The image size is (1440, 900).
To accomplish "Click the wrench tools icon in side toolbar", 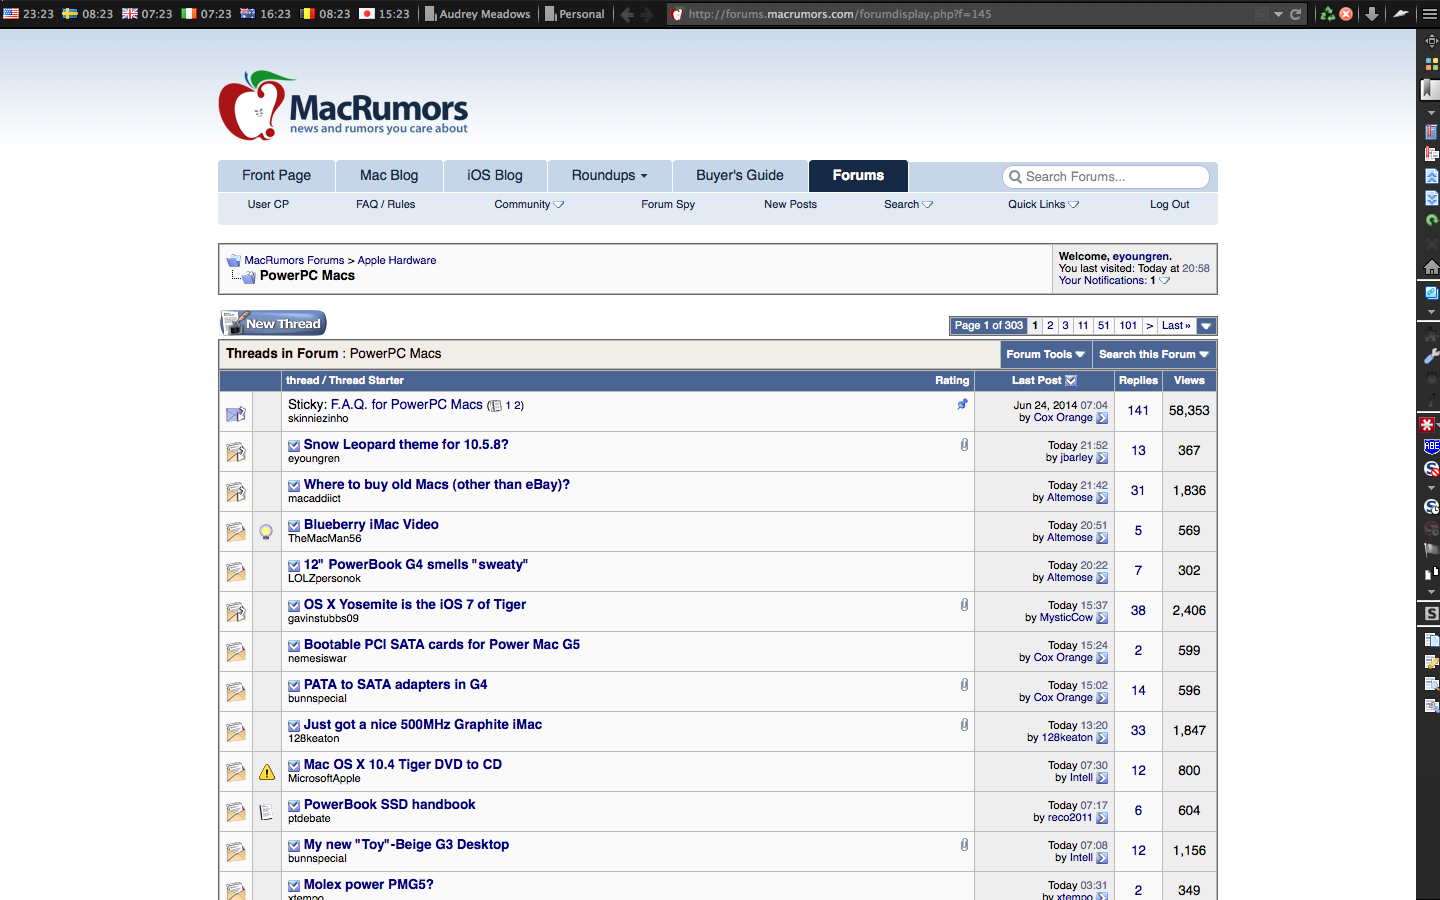I will click(x=1431, y=356).
